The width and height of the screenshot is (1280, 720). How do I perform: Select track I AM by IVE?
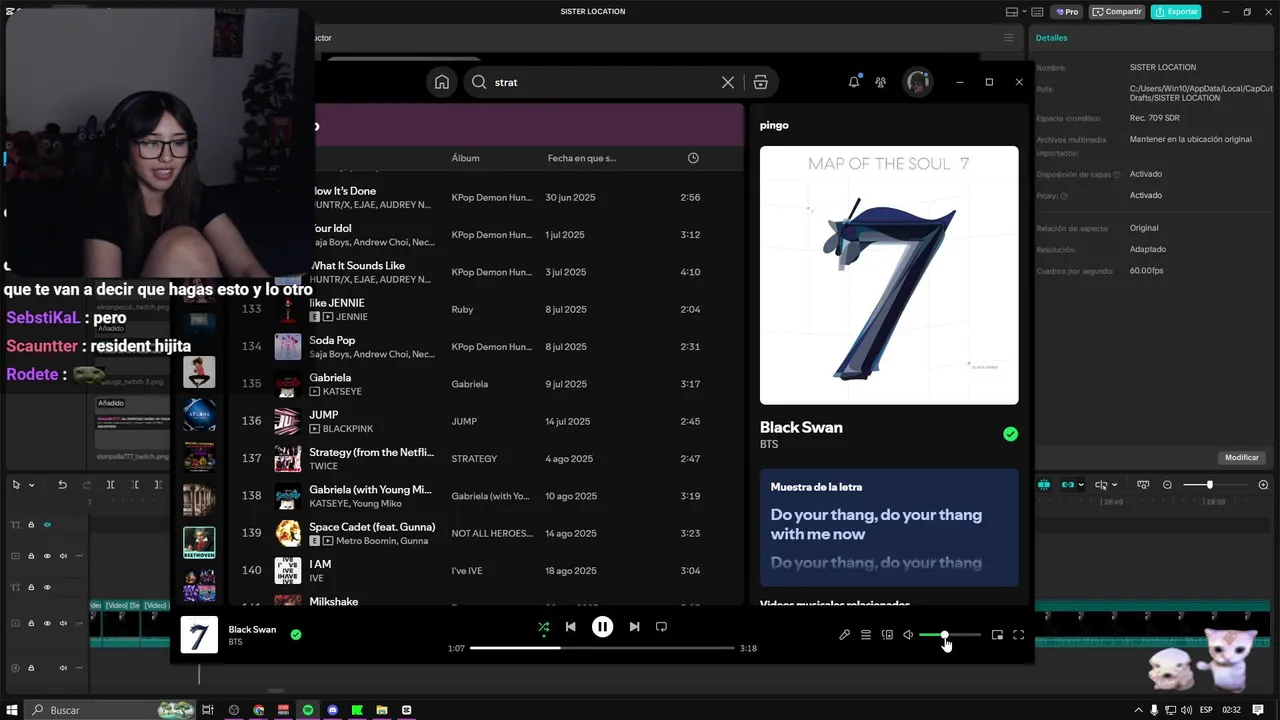click(x=485, y=571)
